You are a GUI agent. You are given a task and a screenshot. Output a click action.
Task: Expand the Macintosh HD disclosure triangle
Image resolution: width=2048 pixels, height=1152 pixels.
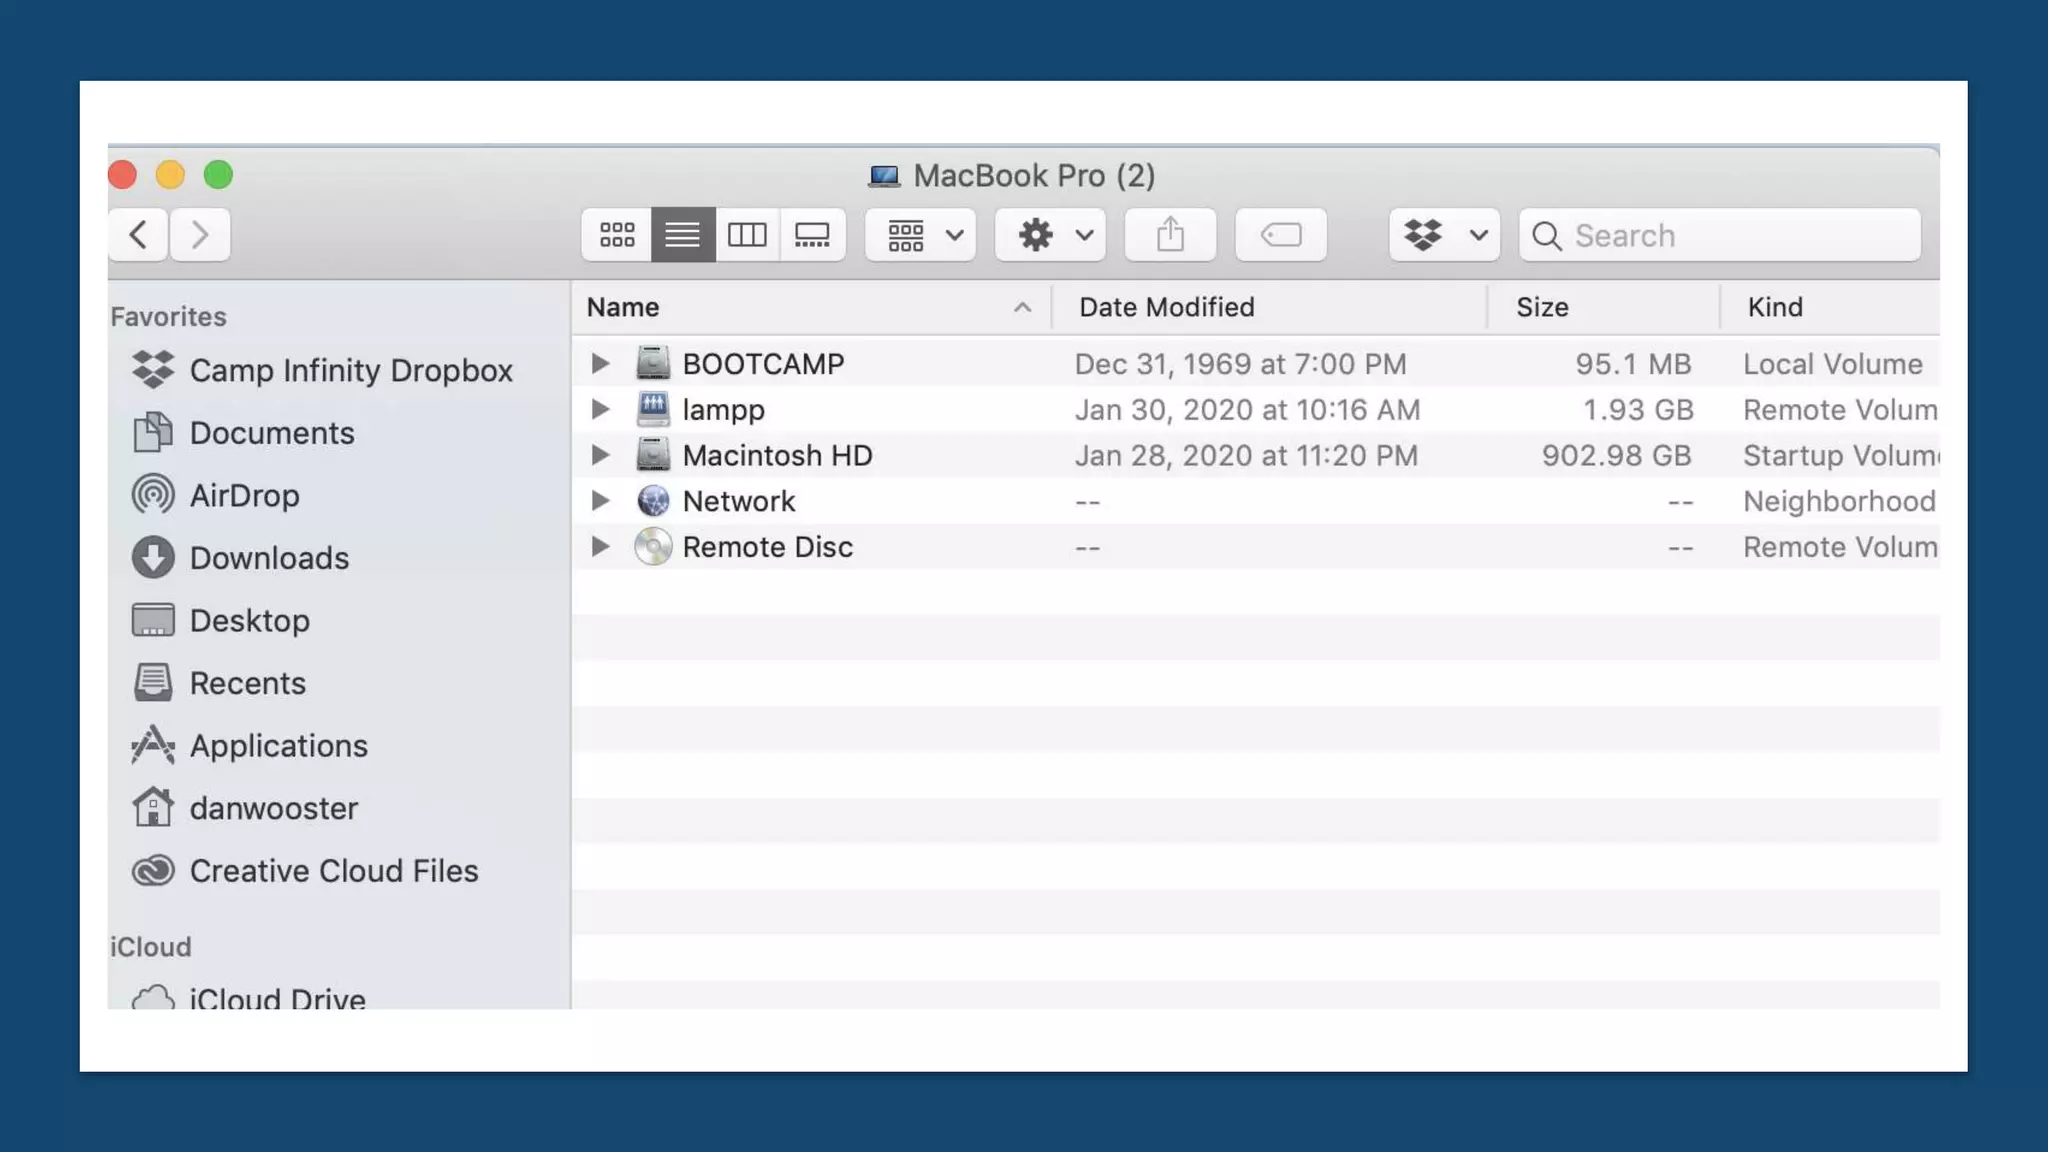pos(600,455)
